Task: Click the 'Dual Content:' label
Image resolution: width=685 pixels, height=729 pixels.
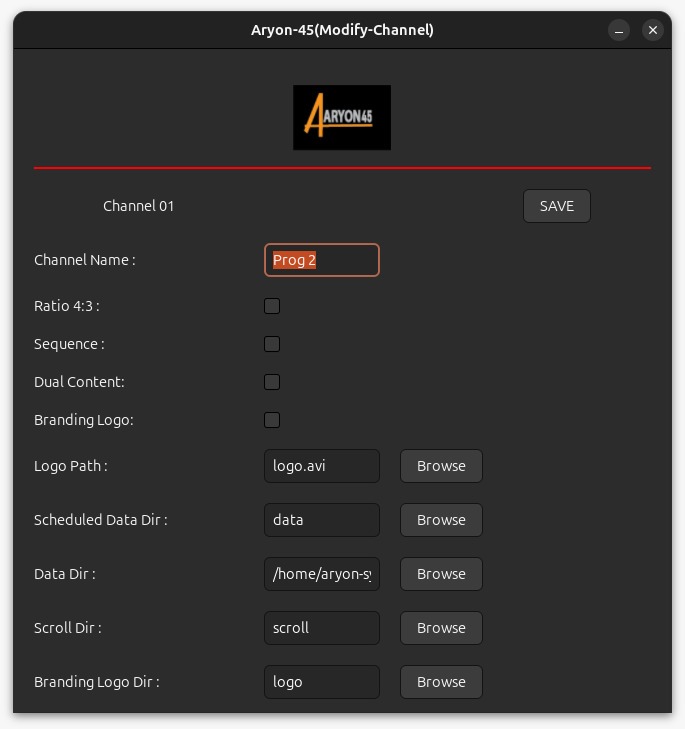Action: 79,382
